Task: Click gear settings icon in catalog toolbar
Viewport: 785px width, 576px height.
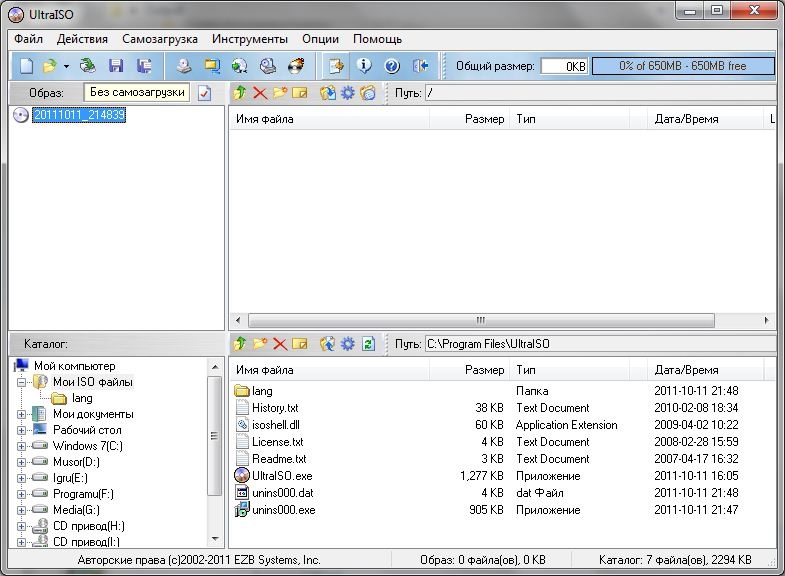Action: pos(347,344)
